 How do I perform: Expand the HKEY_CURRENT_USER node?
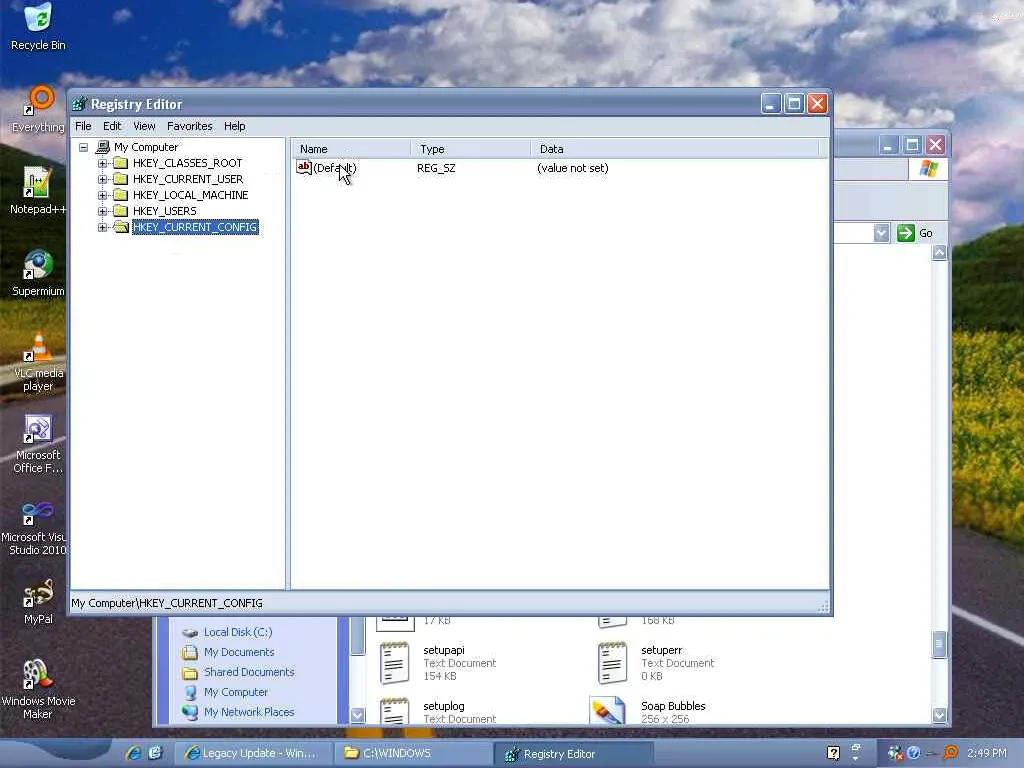point(103,179)
